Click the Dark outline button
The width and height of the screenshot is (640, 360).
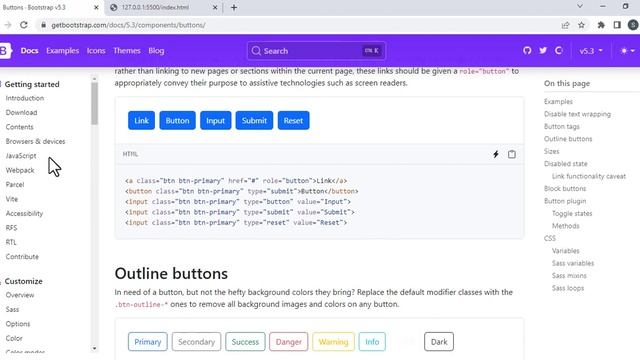coord(439,342)
